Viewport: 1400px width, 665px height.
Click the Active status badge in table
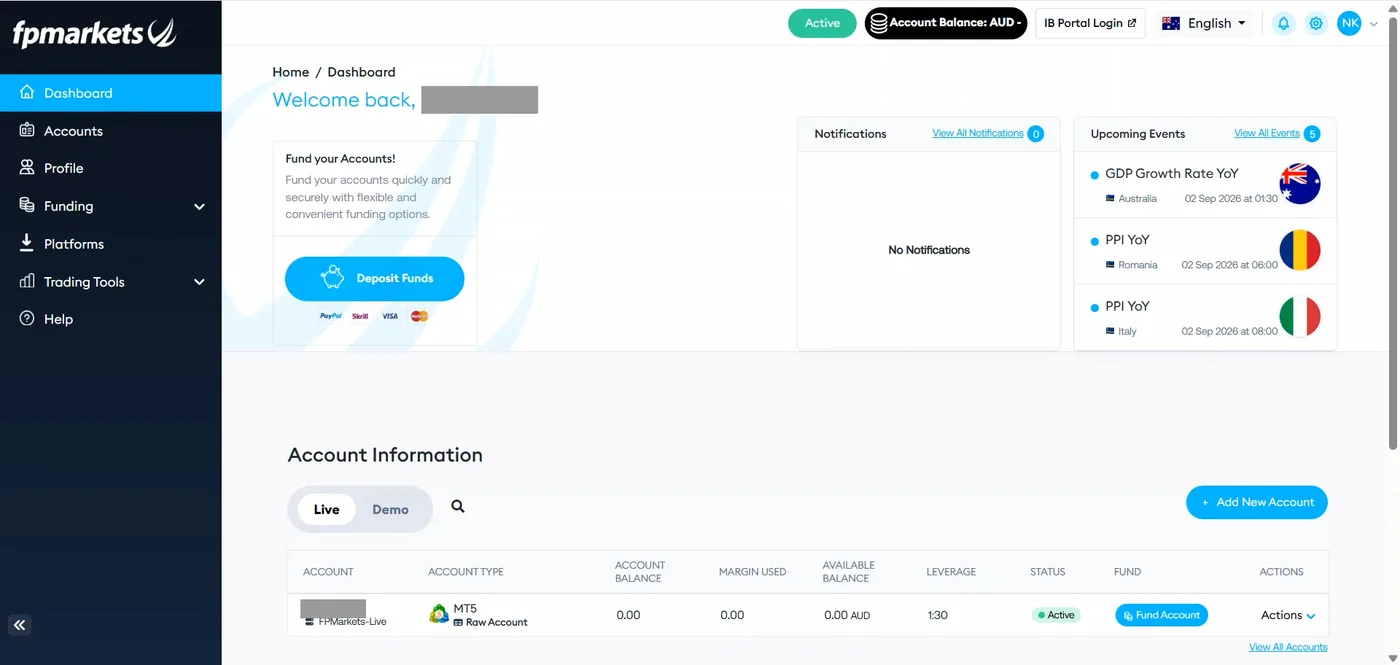coord(1056,615)
